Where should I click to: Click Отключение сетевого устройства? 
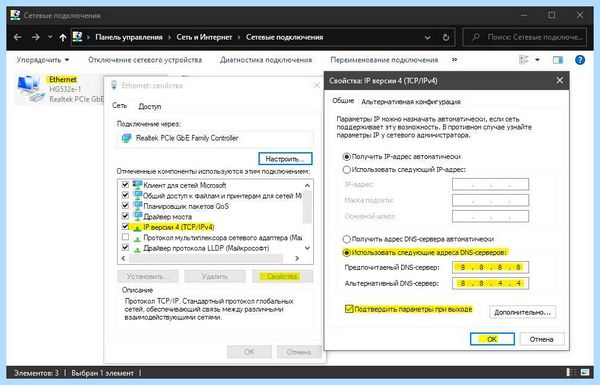(x=145, y=60)
